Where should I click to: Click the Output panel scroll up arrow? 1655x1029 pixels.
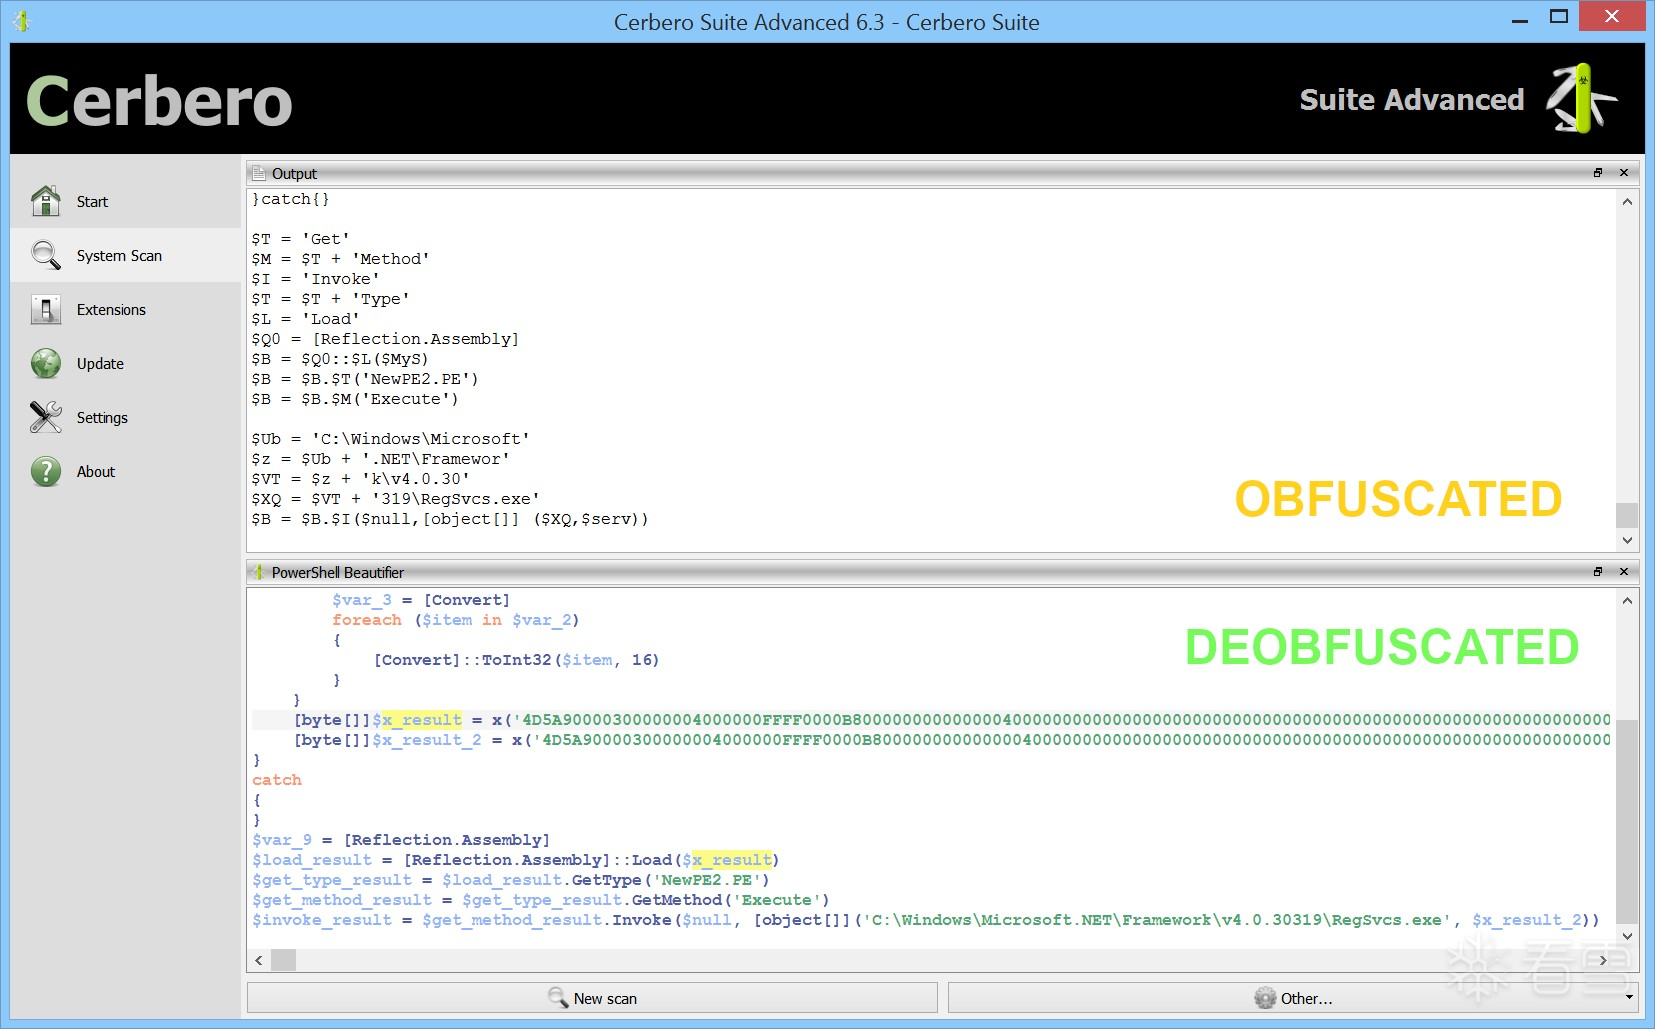pyautogui.click(x=1627, y=202)
